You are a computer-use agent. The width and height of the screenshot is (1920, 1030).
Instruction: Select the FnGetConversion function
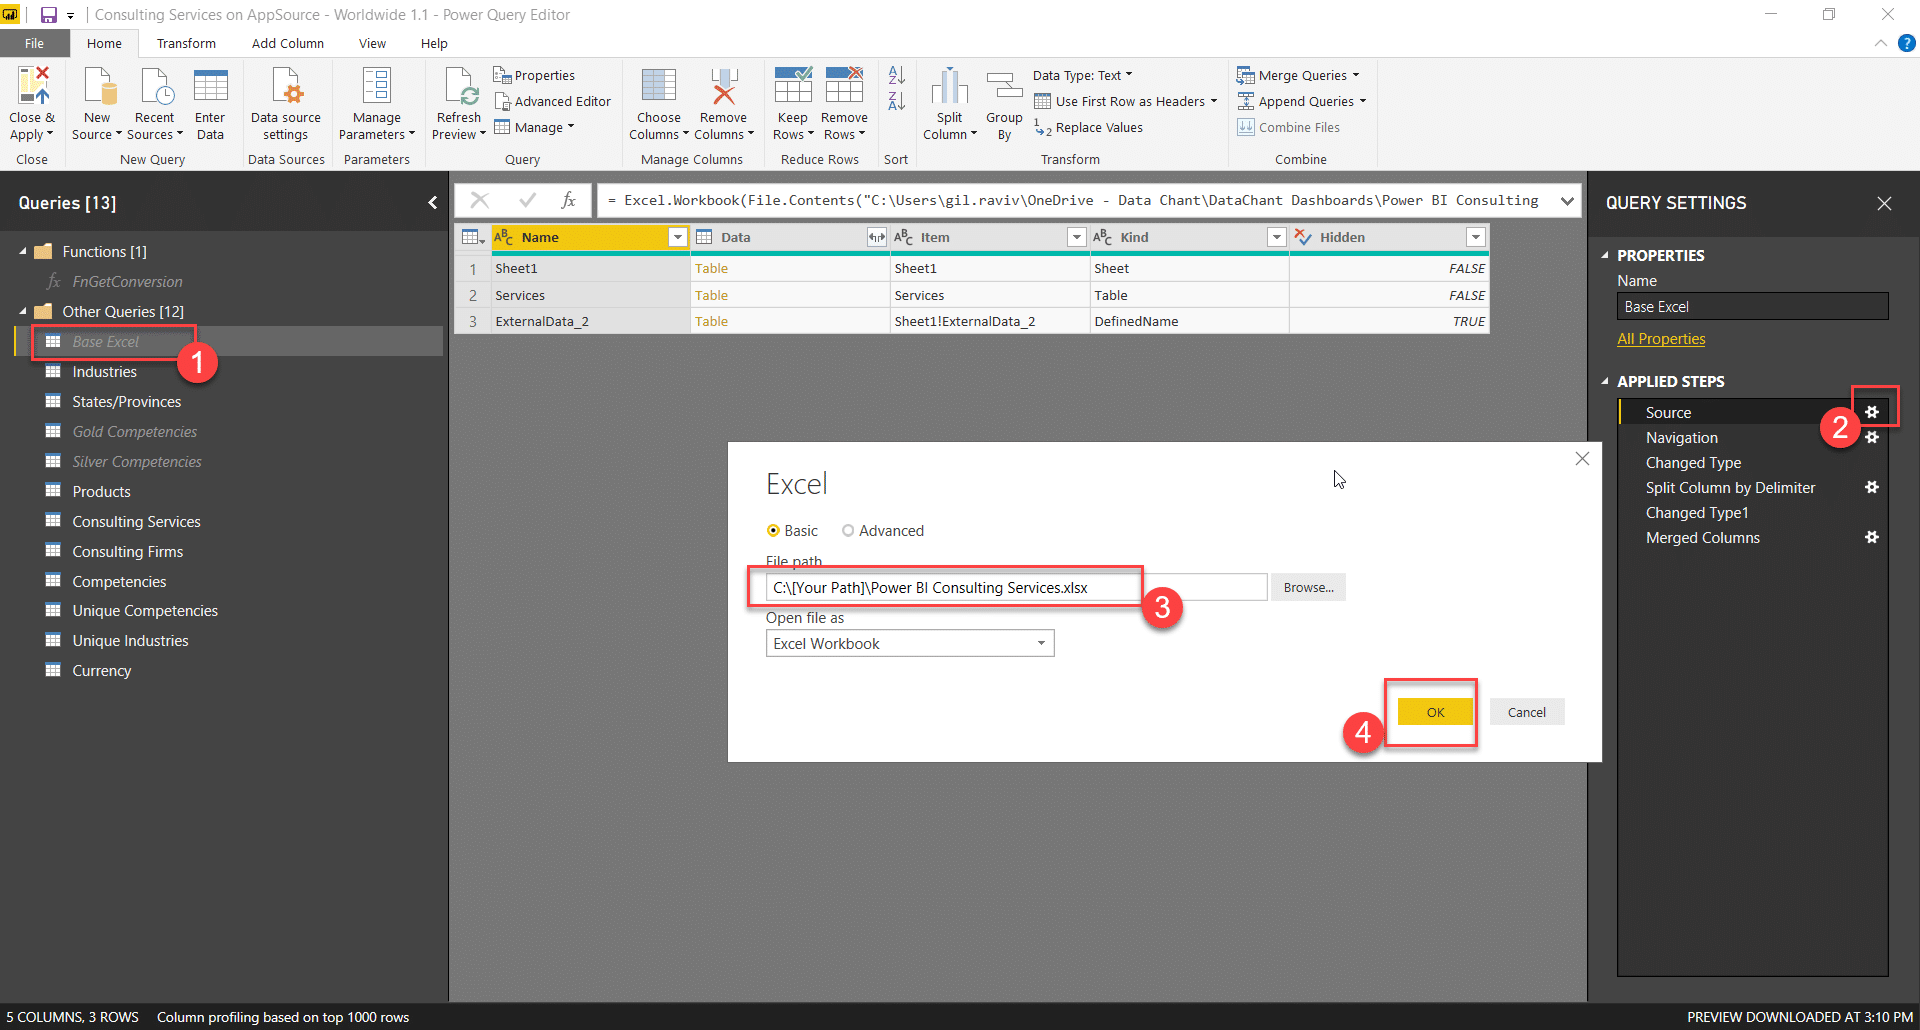click(127, 281)
